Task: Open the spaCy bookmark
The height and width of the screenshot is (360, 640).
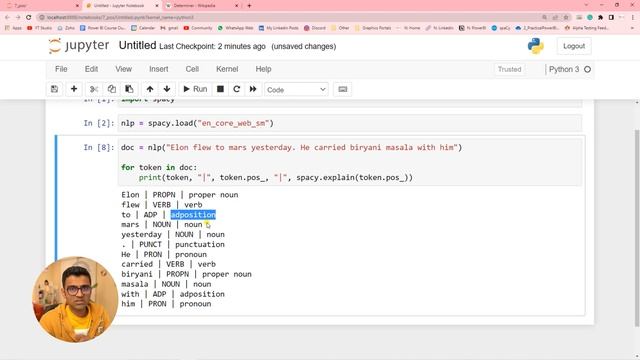Action: click(501, 28)
